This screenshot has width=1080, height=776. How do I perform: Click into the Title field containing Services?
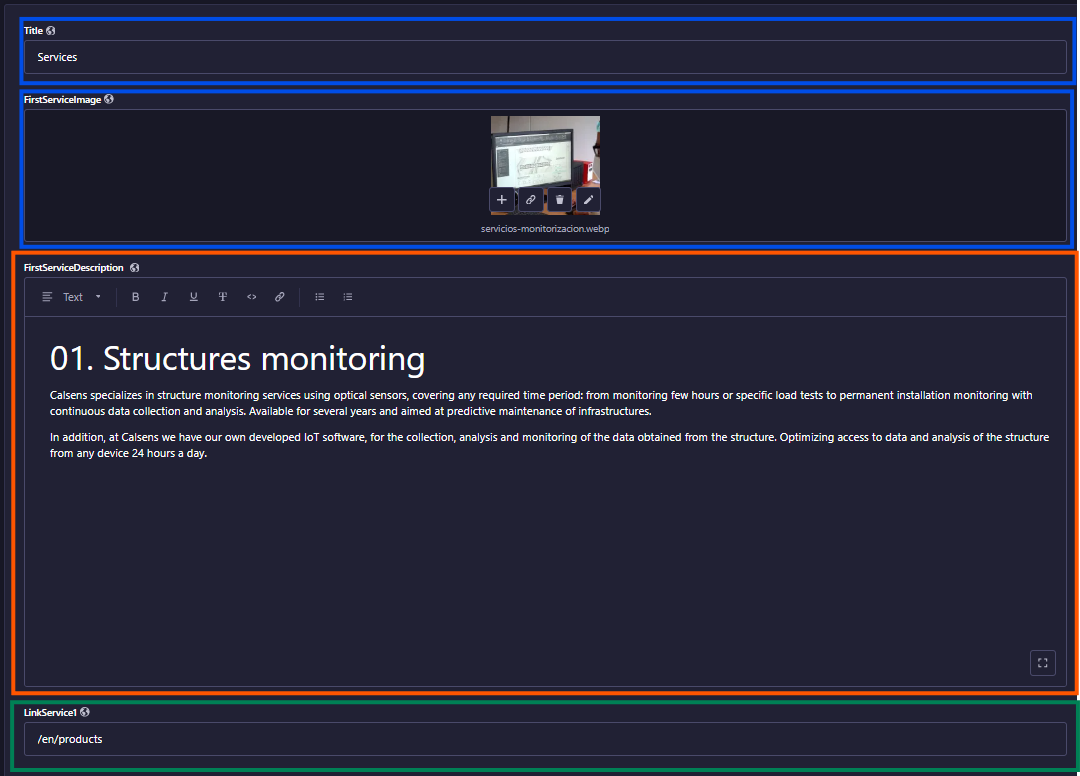click(545, 57)
